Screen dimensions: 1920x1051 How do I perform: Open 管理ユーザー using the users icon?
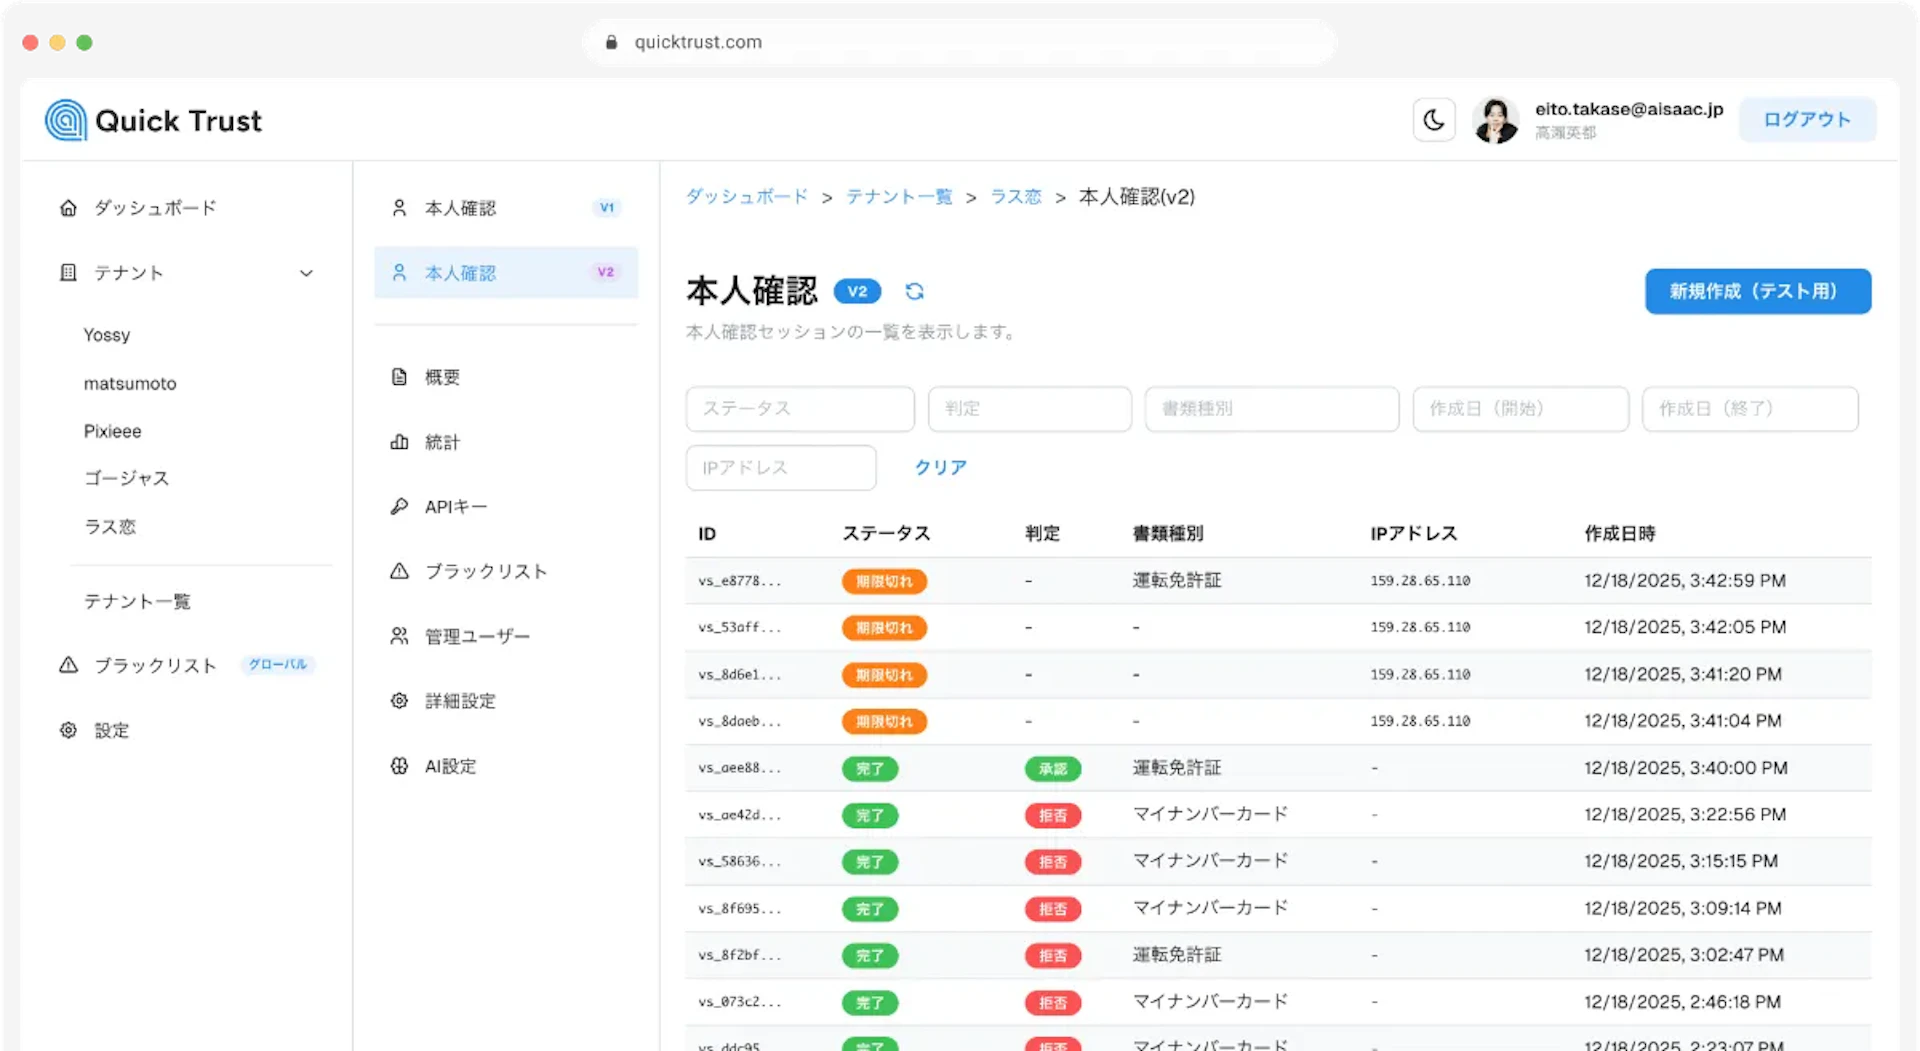(x=399, y=636)
